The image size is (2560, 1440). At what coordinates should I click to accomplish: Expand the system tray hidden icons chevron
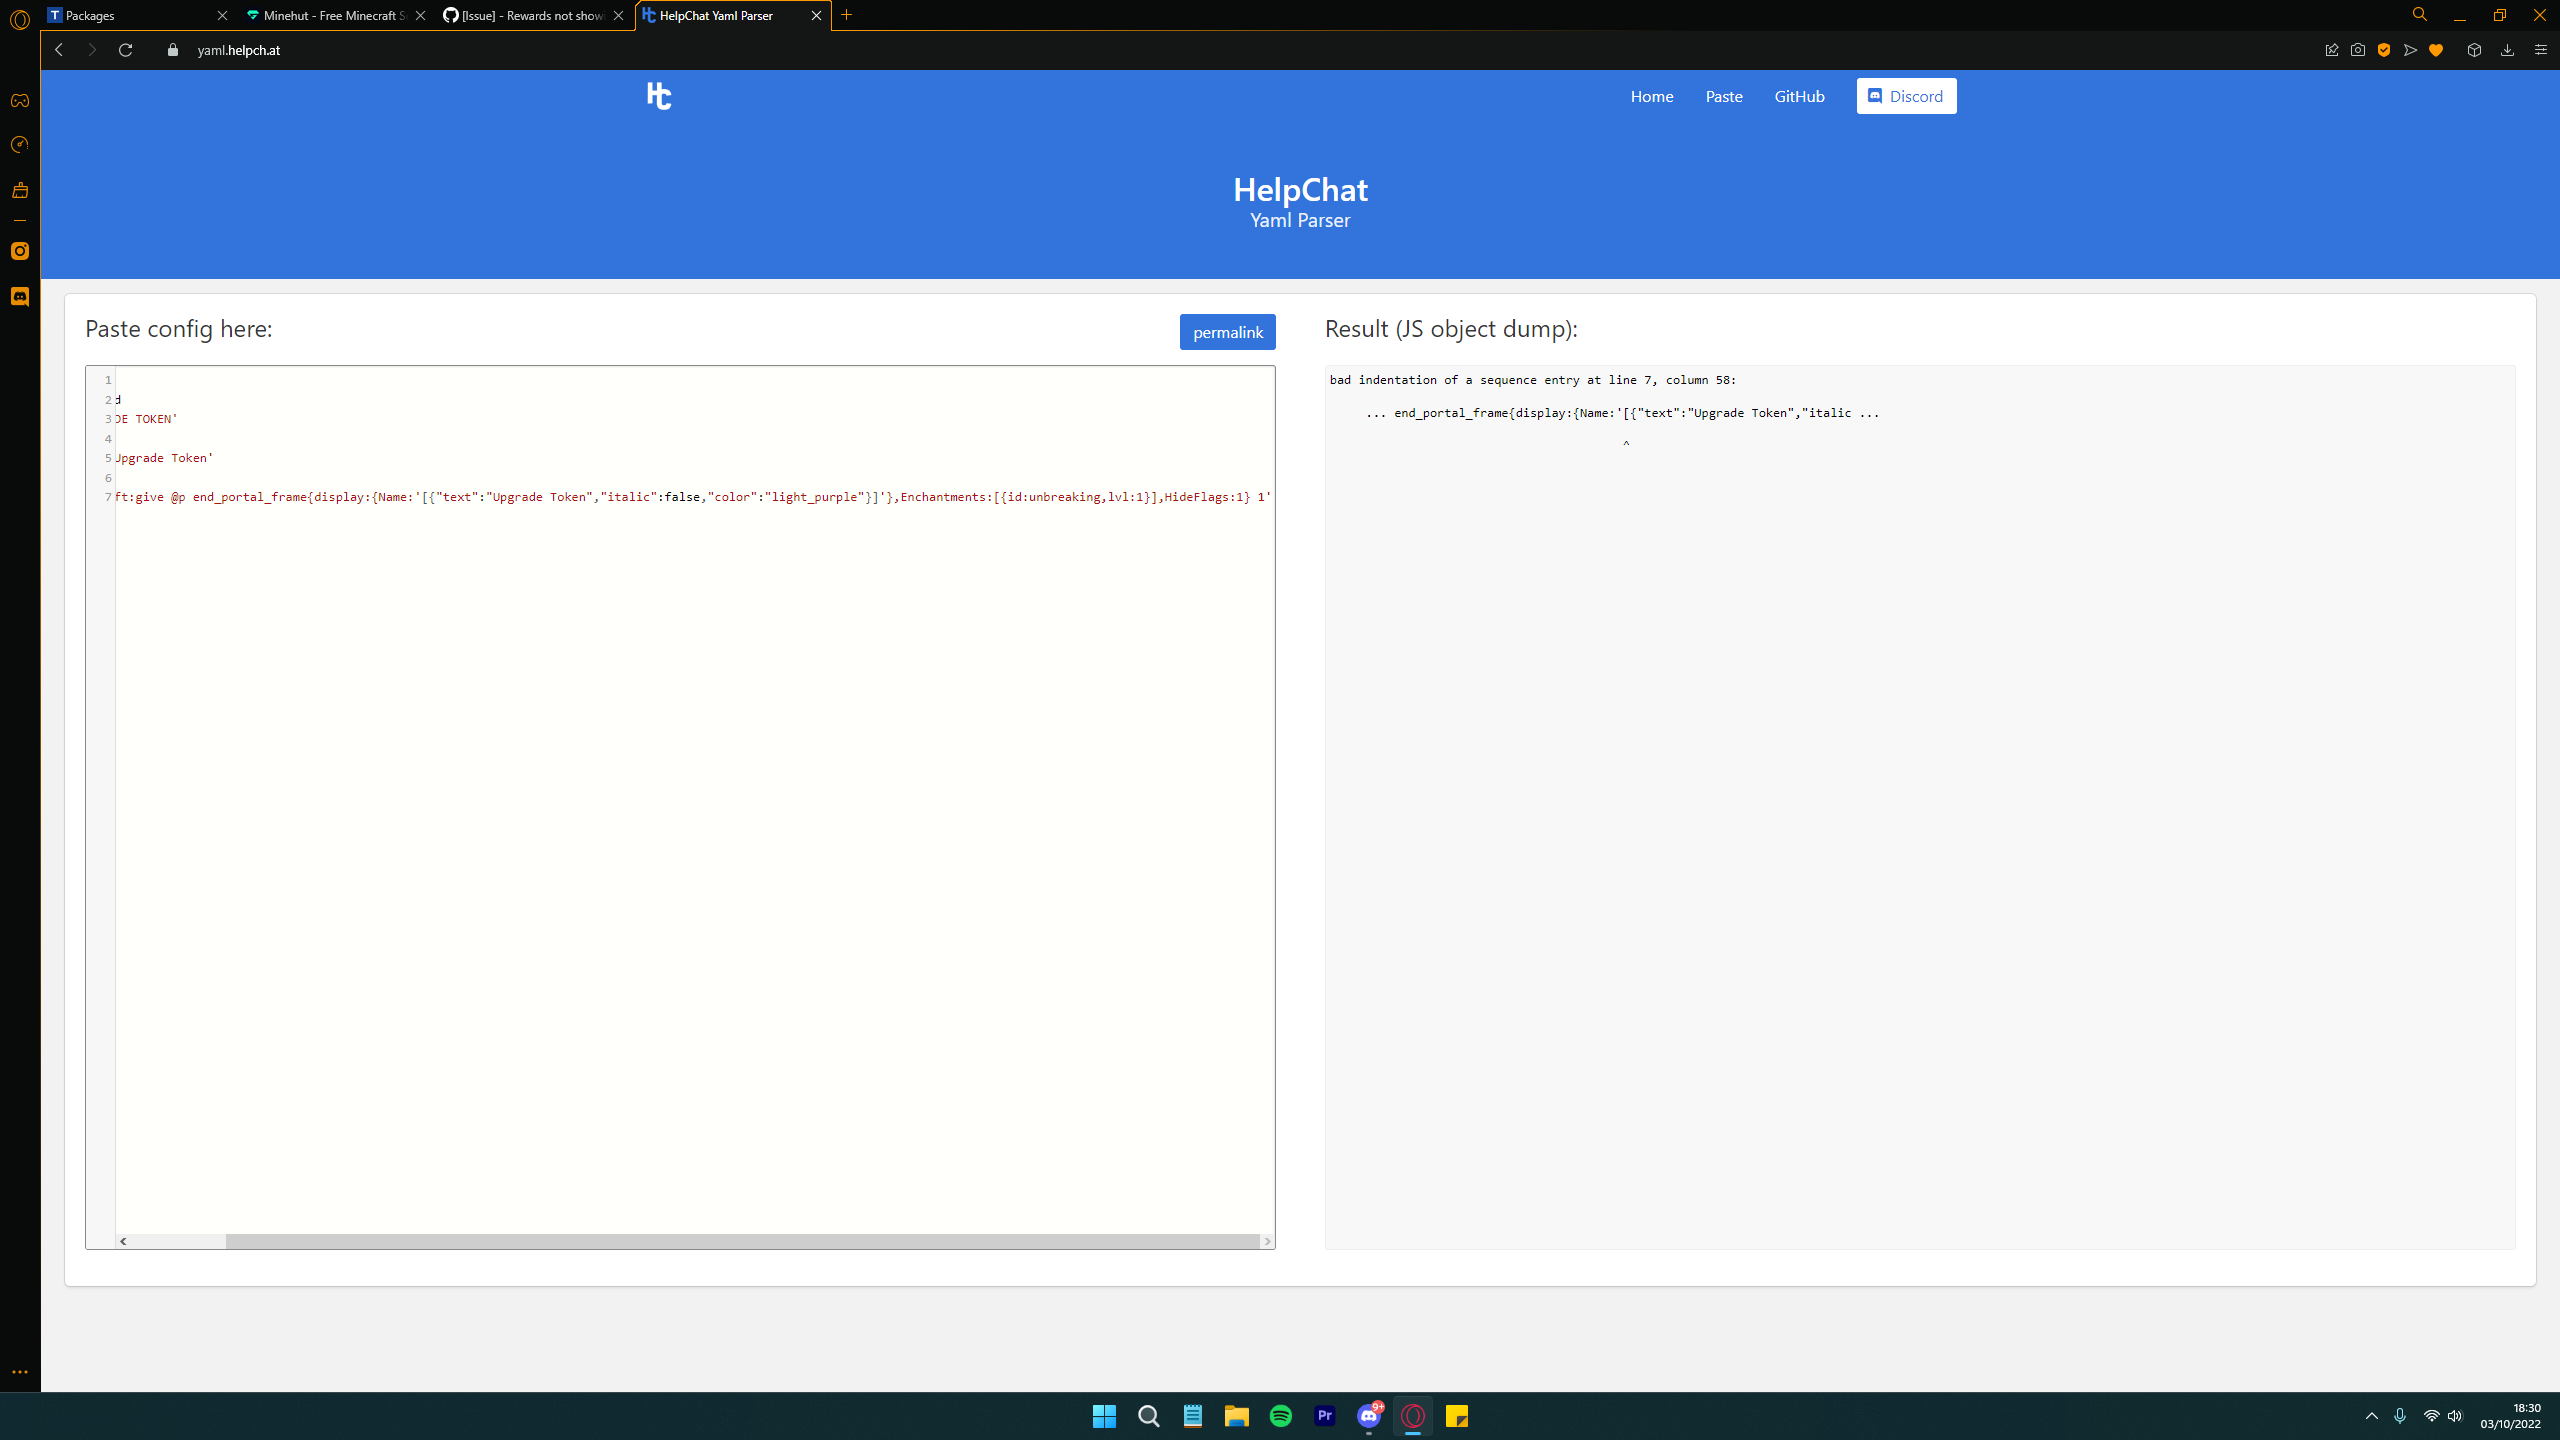coord(2371,1416)
